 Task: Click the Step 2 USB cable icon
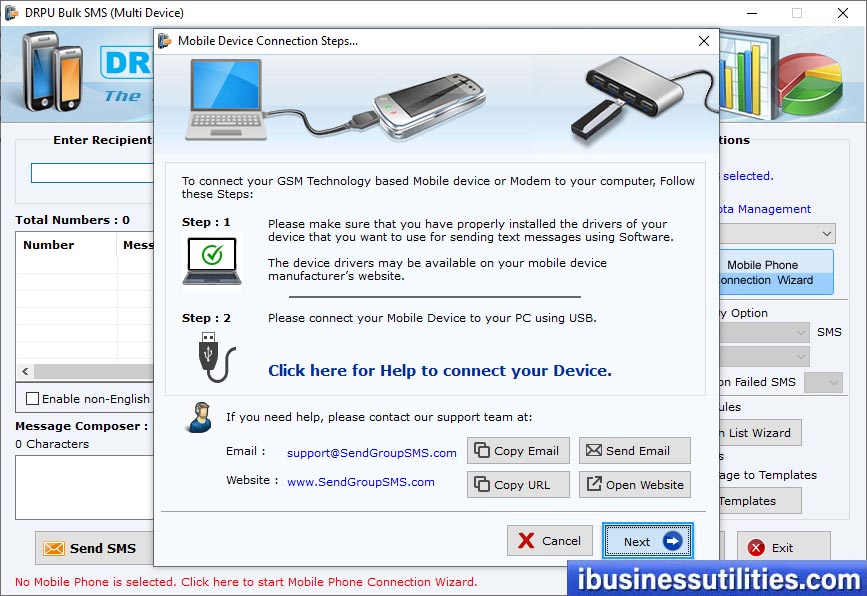coord(216,357)
